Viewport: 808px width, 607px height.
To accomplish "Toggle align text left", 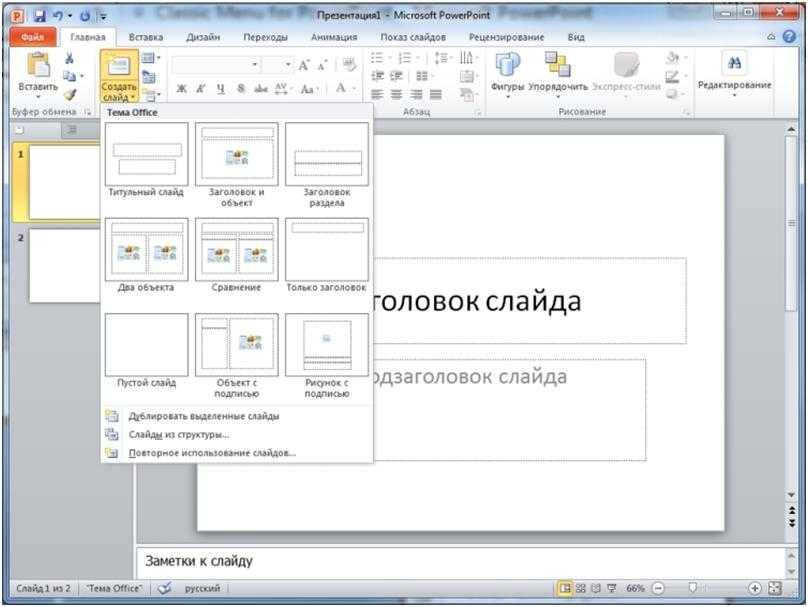I will click(377, 94).
